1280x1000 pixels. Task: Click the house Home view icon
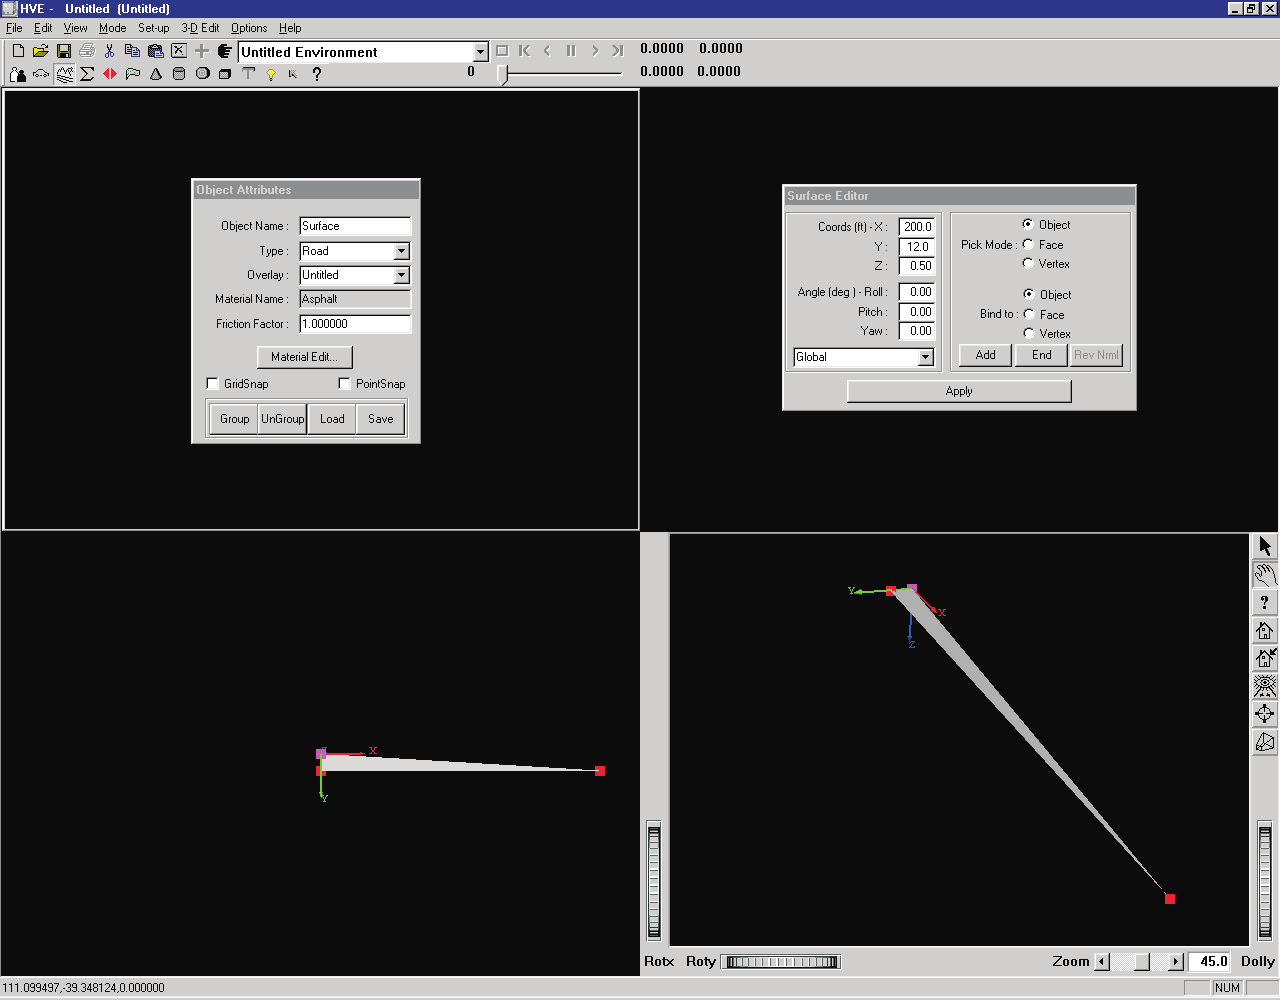pyautogui.click(x=1265, y=630)
